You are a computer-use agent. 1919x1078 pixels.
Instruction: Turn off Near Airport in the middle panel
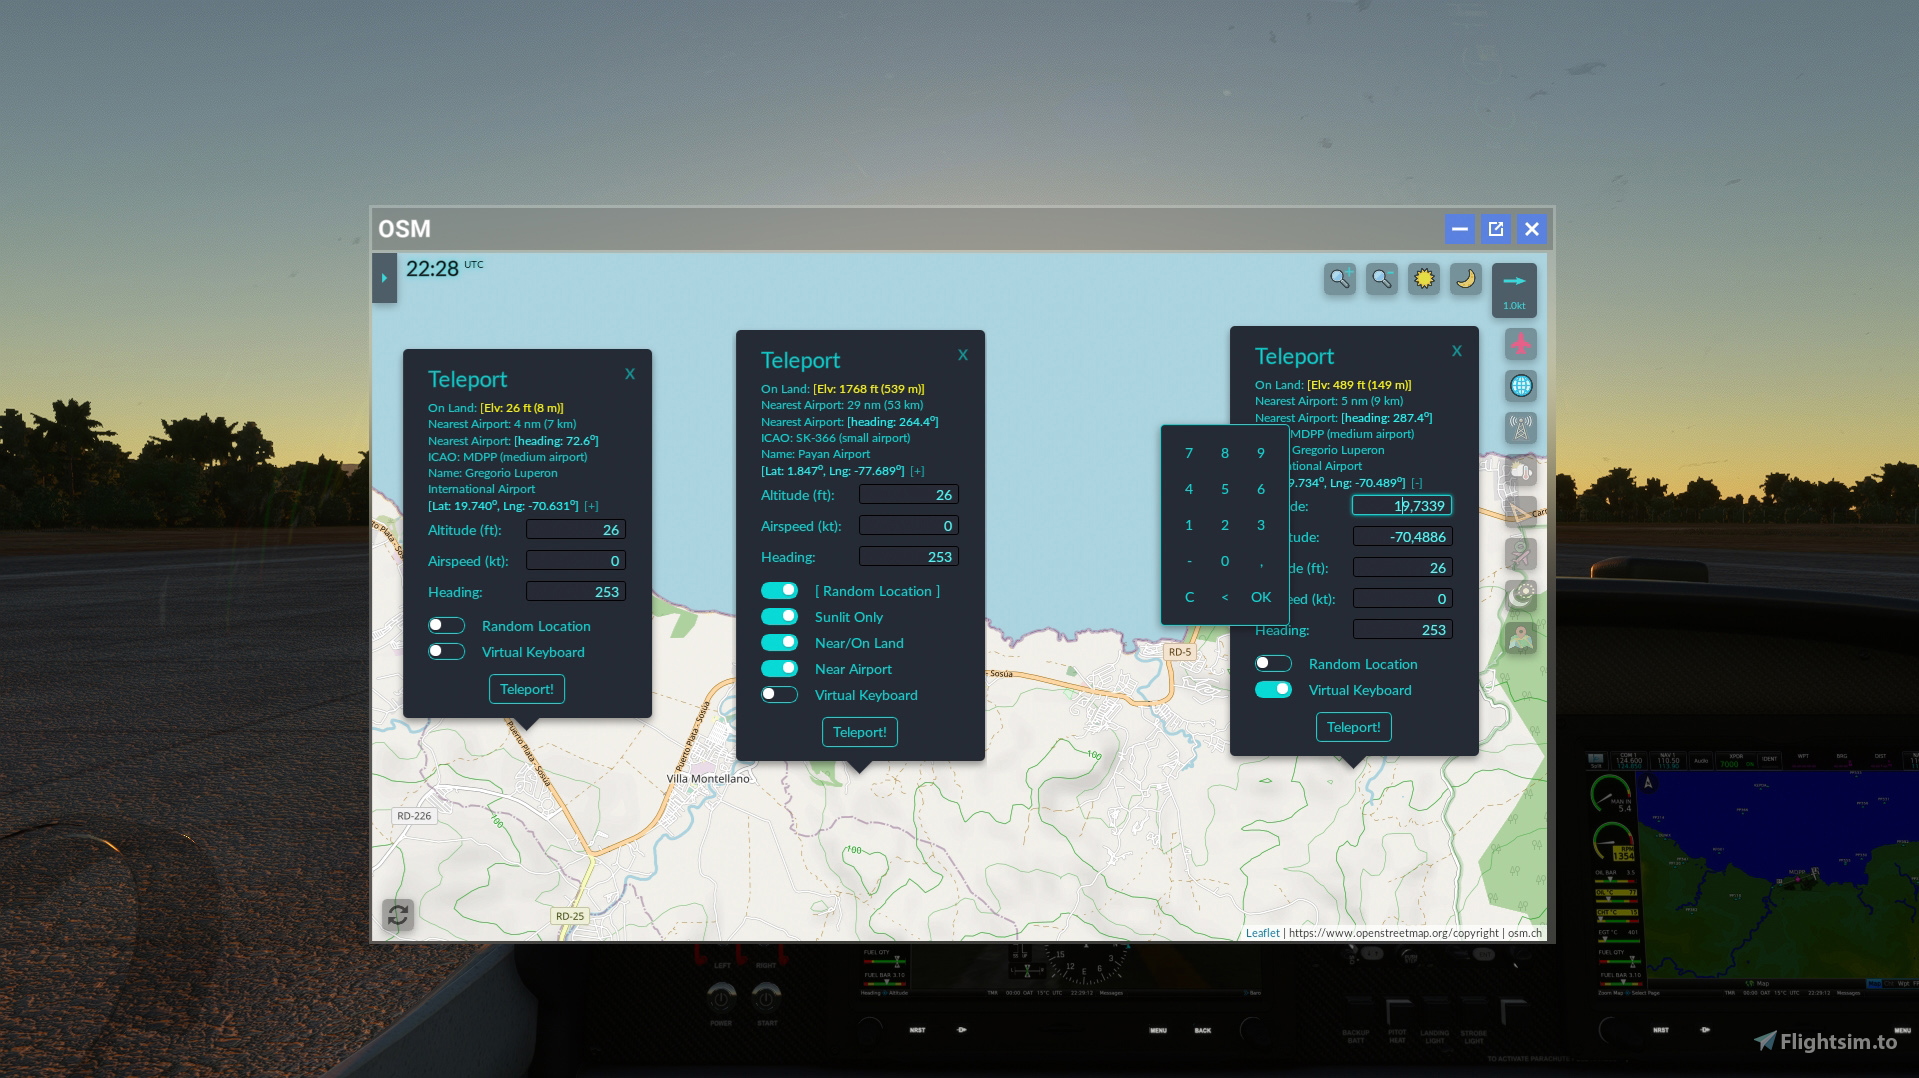[x=779, y=668]
